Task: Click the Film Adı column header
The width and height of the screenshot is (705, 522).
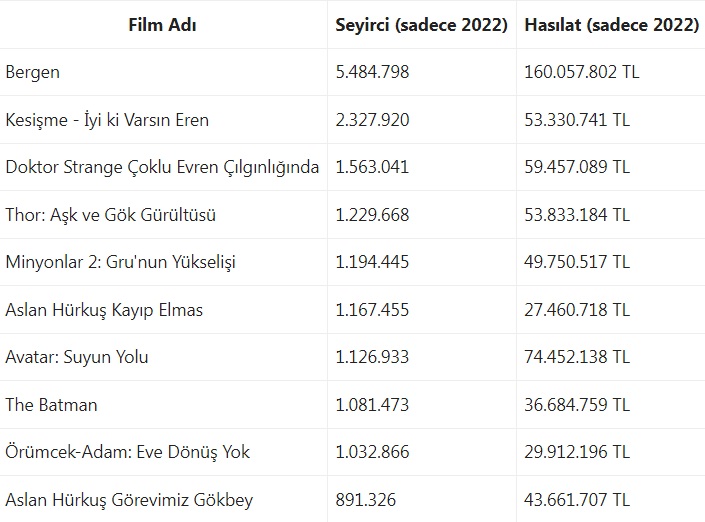Action: (x=162, y=25)
